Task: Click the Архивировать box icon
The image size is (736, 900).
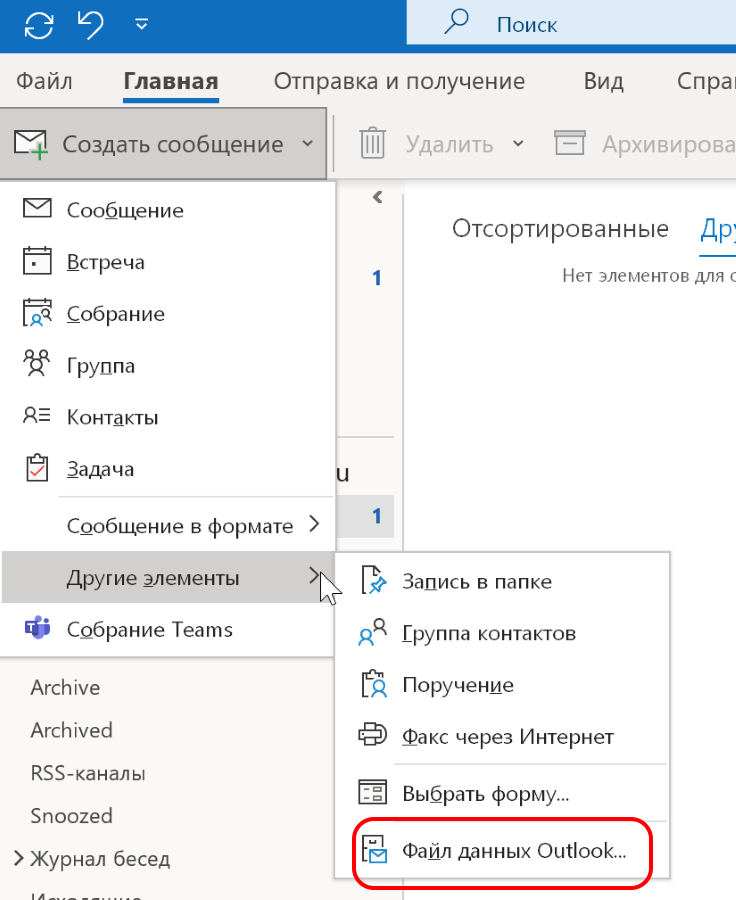Action: (x=570, y=142)
